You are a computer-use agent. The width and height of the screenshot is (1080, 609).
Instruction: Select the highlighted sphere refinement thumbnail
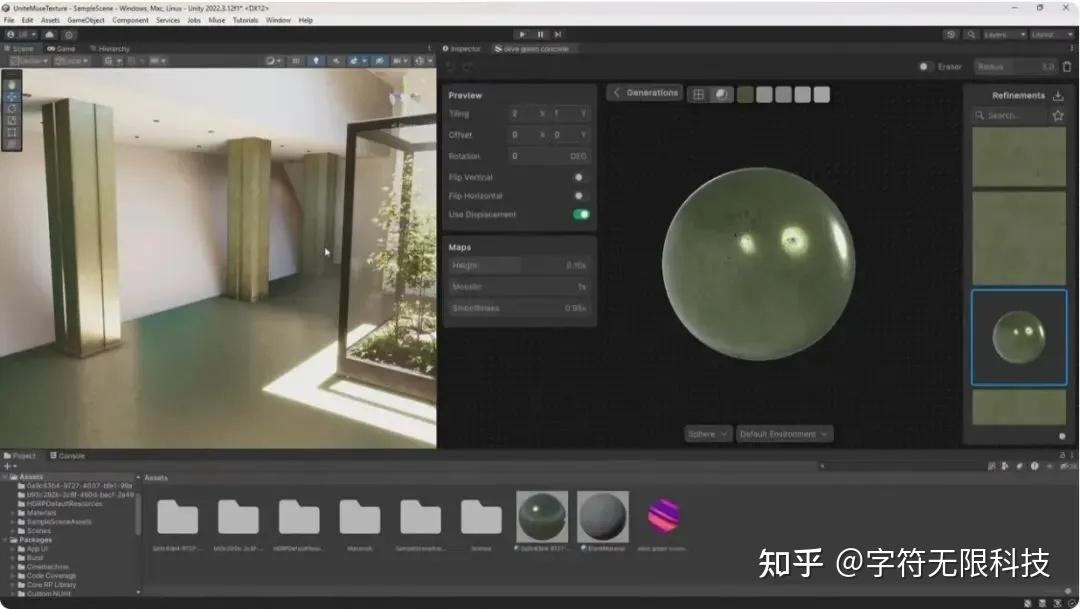[x=1019, y=337]
